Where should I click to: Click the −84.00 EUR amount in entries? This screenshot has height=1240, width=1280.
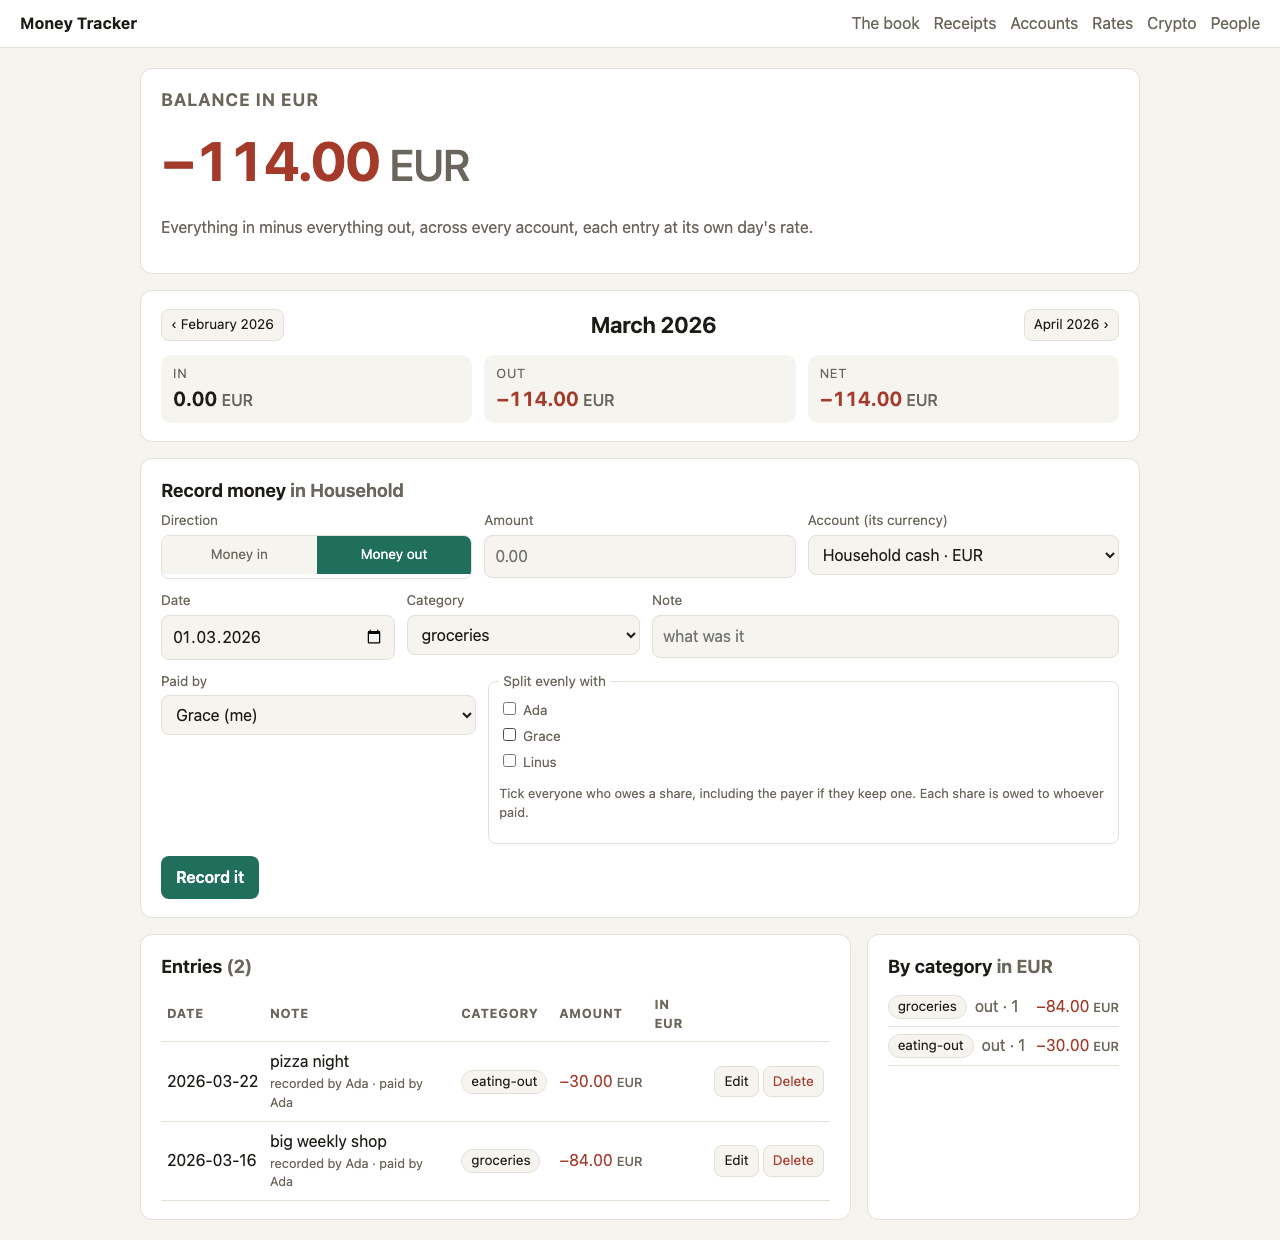coord(601,1160)
